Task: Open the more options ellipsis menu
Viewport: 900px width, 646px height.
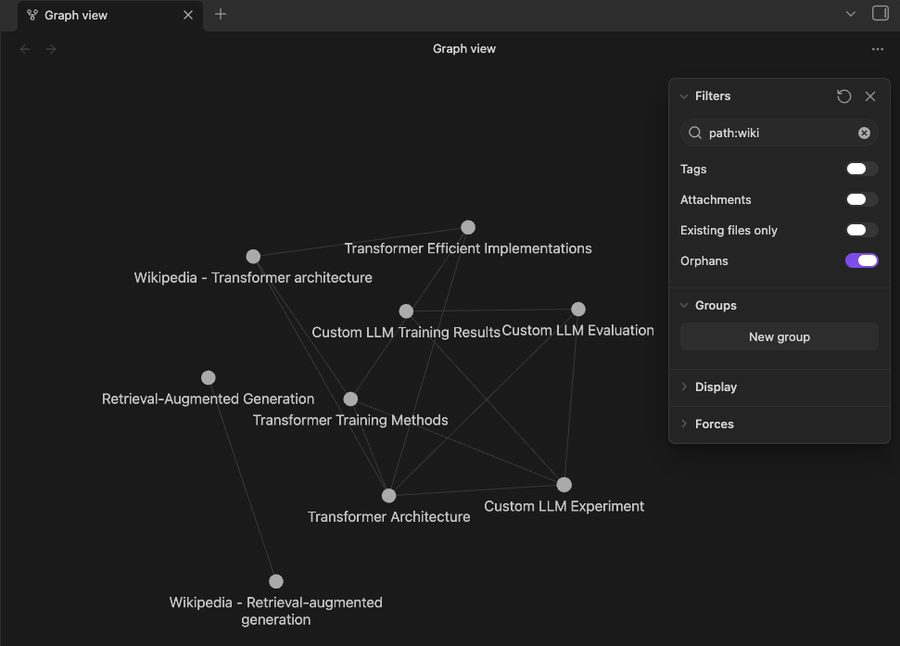Action: click(878, 49)
